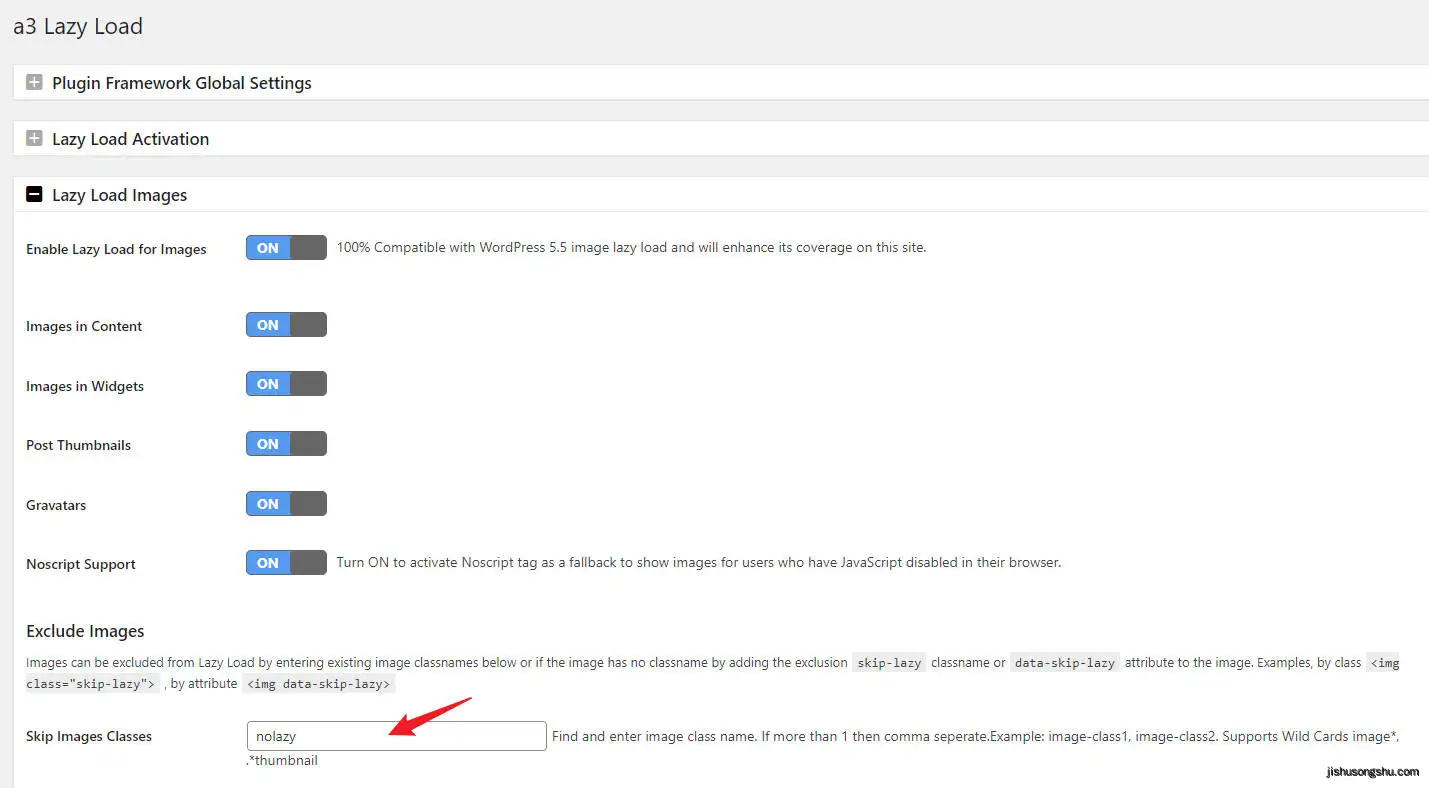
Task: Click the Images in Content label
Action: 84,326
